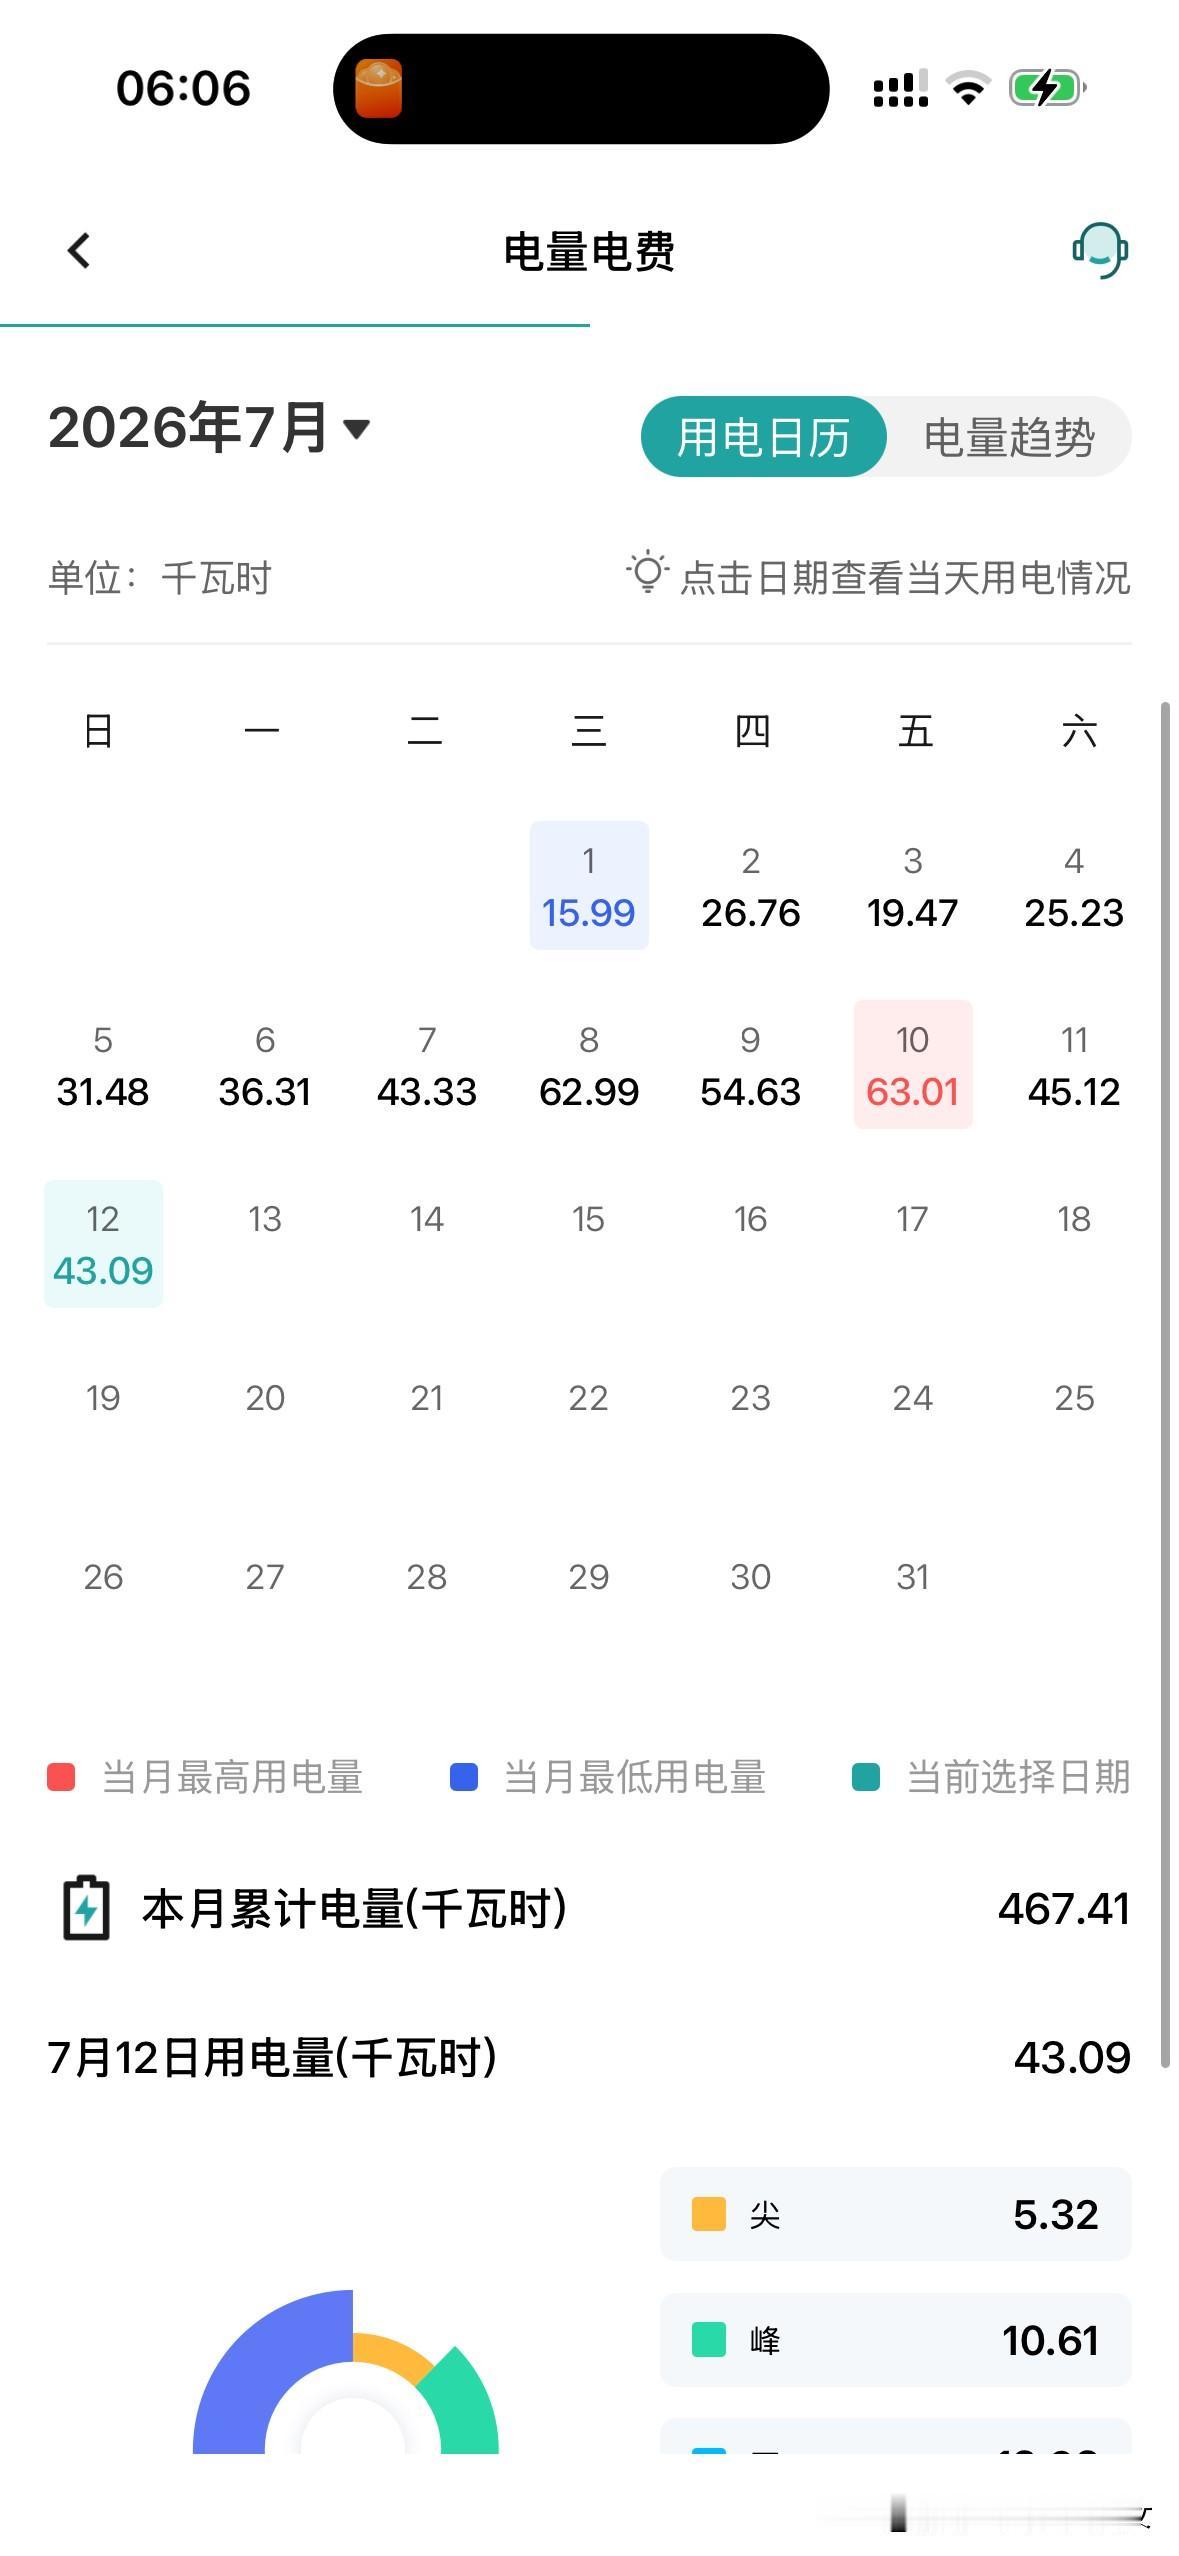
Task: Tap the 峰 row with 10.61
Action: [895, 2340]
